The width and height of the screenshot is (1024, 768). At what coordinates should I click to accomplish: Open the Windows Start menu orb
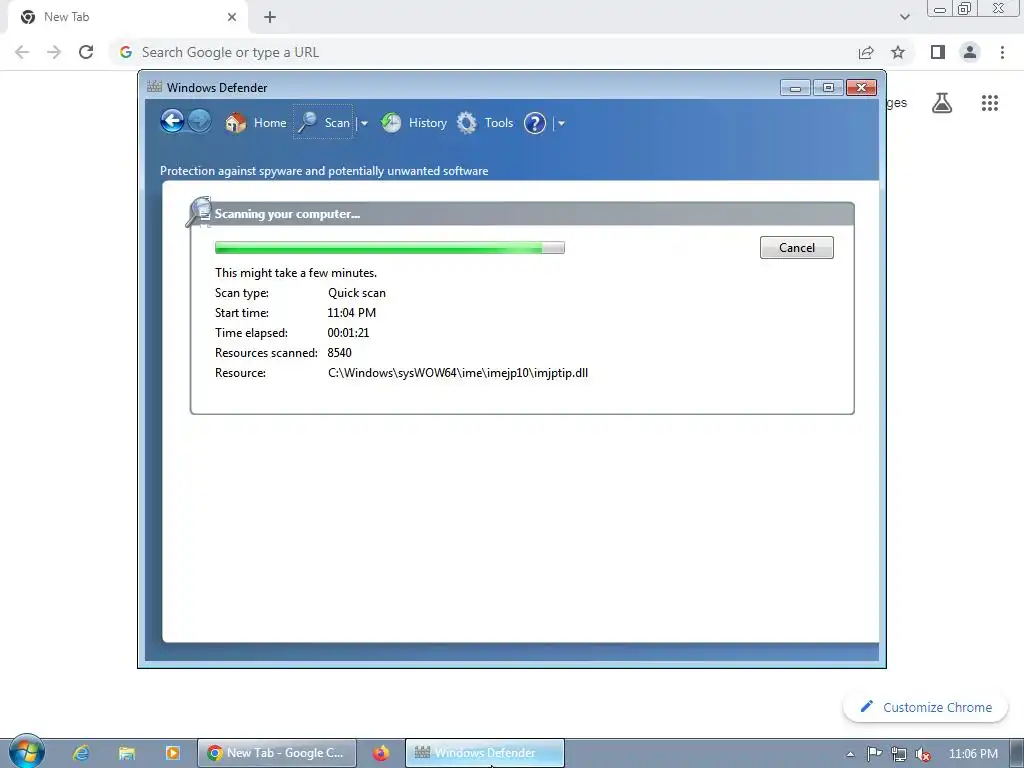(27, 752)
